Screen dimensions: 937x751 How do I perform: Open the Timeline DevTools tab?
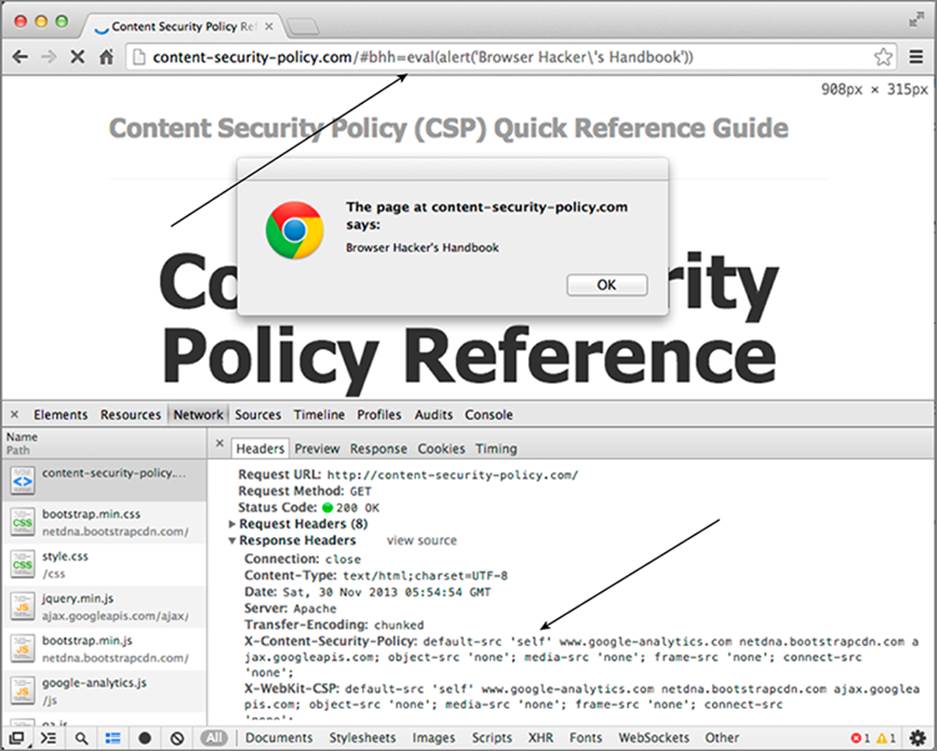tap(319, 415)
